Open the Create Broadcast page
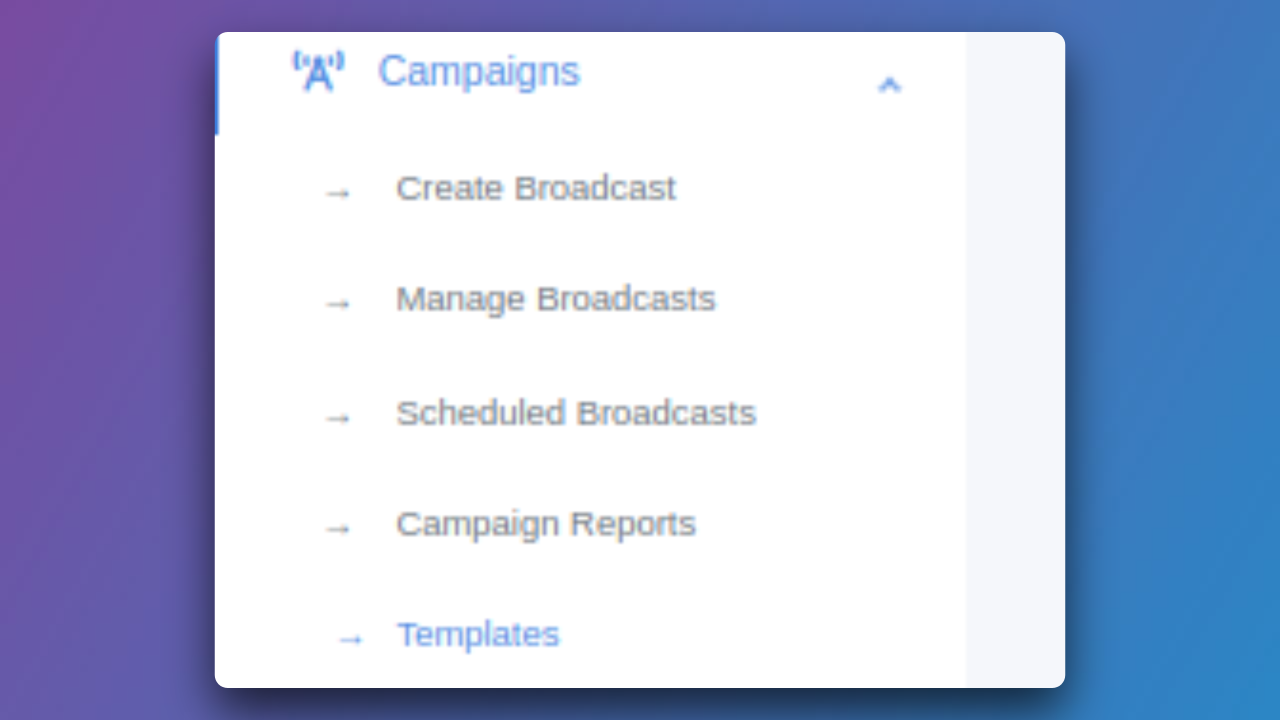This screenshot has height=720, width=1280. coord(536,189)
